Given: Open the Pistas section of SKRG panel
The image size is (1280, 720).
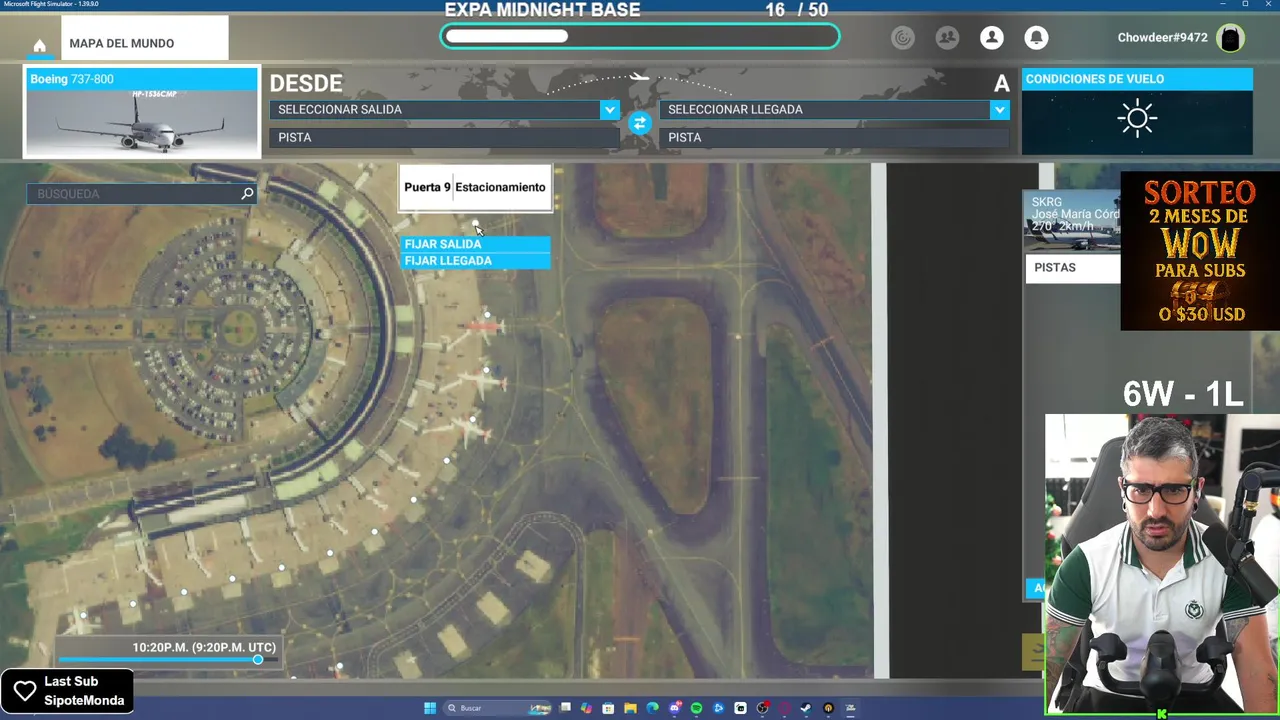Looking at the screenshot, I should coord(1072,268).
